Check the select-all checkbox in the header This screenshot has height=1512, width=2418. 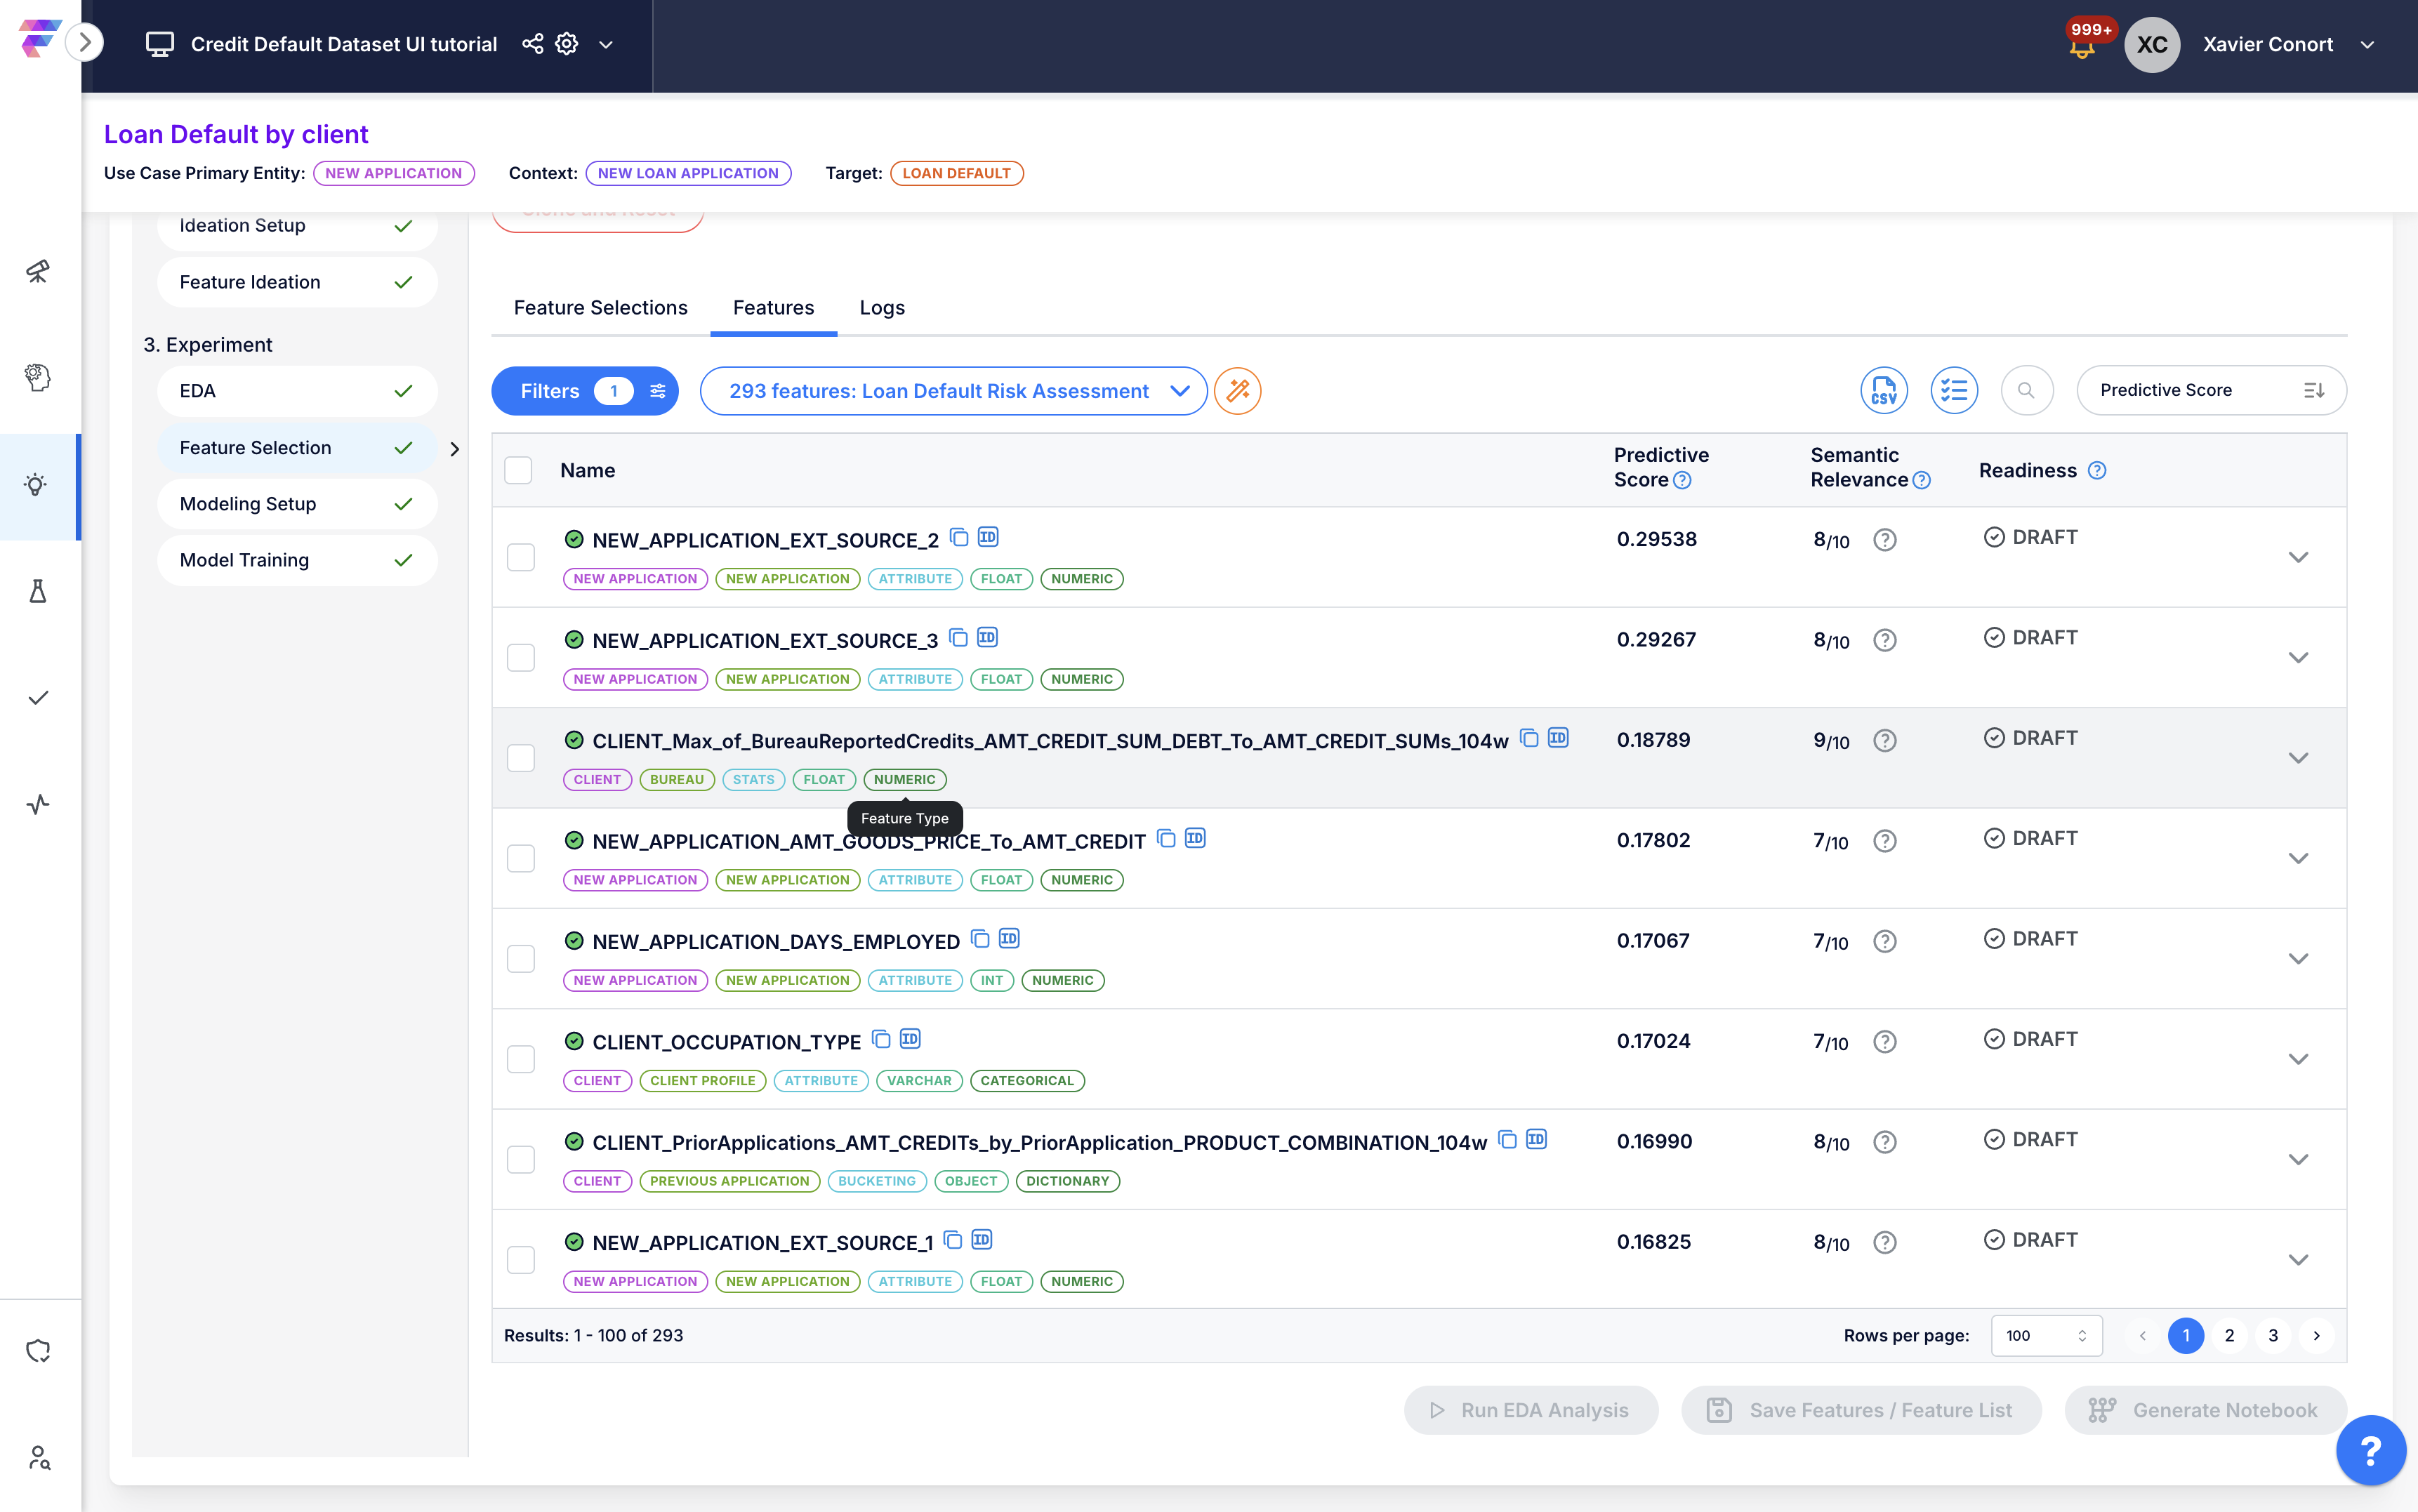click(518, 470)
